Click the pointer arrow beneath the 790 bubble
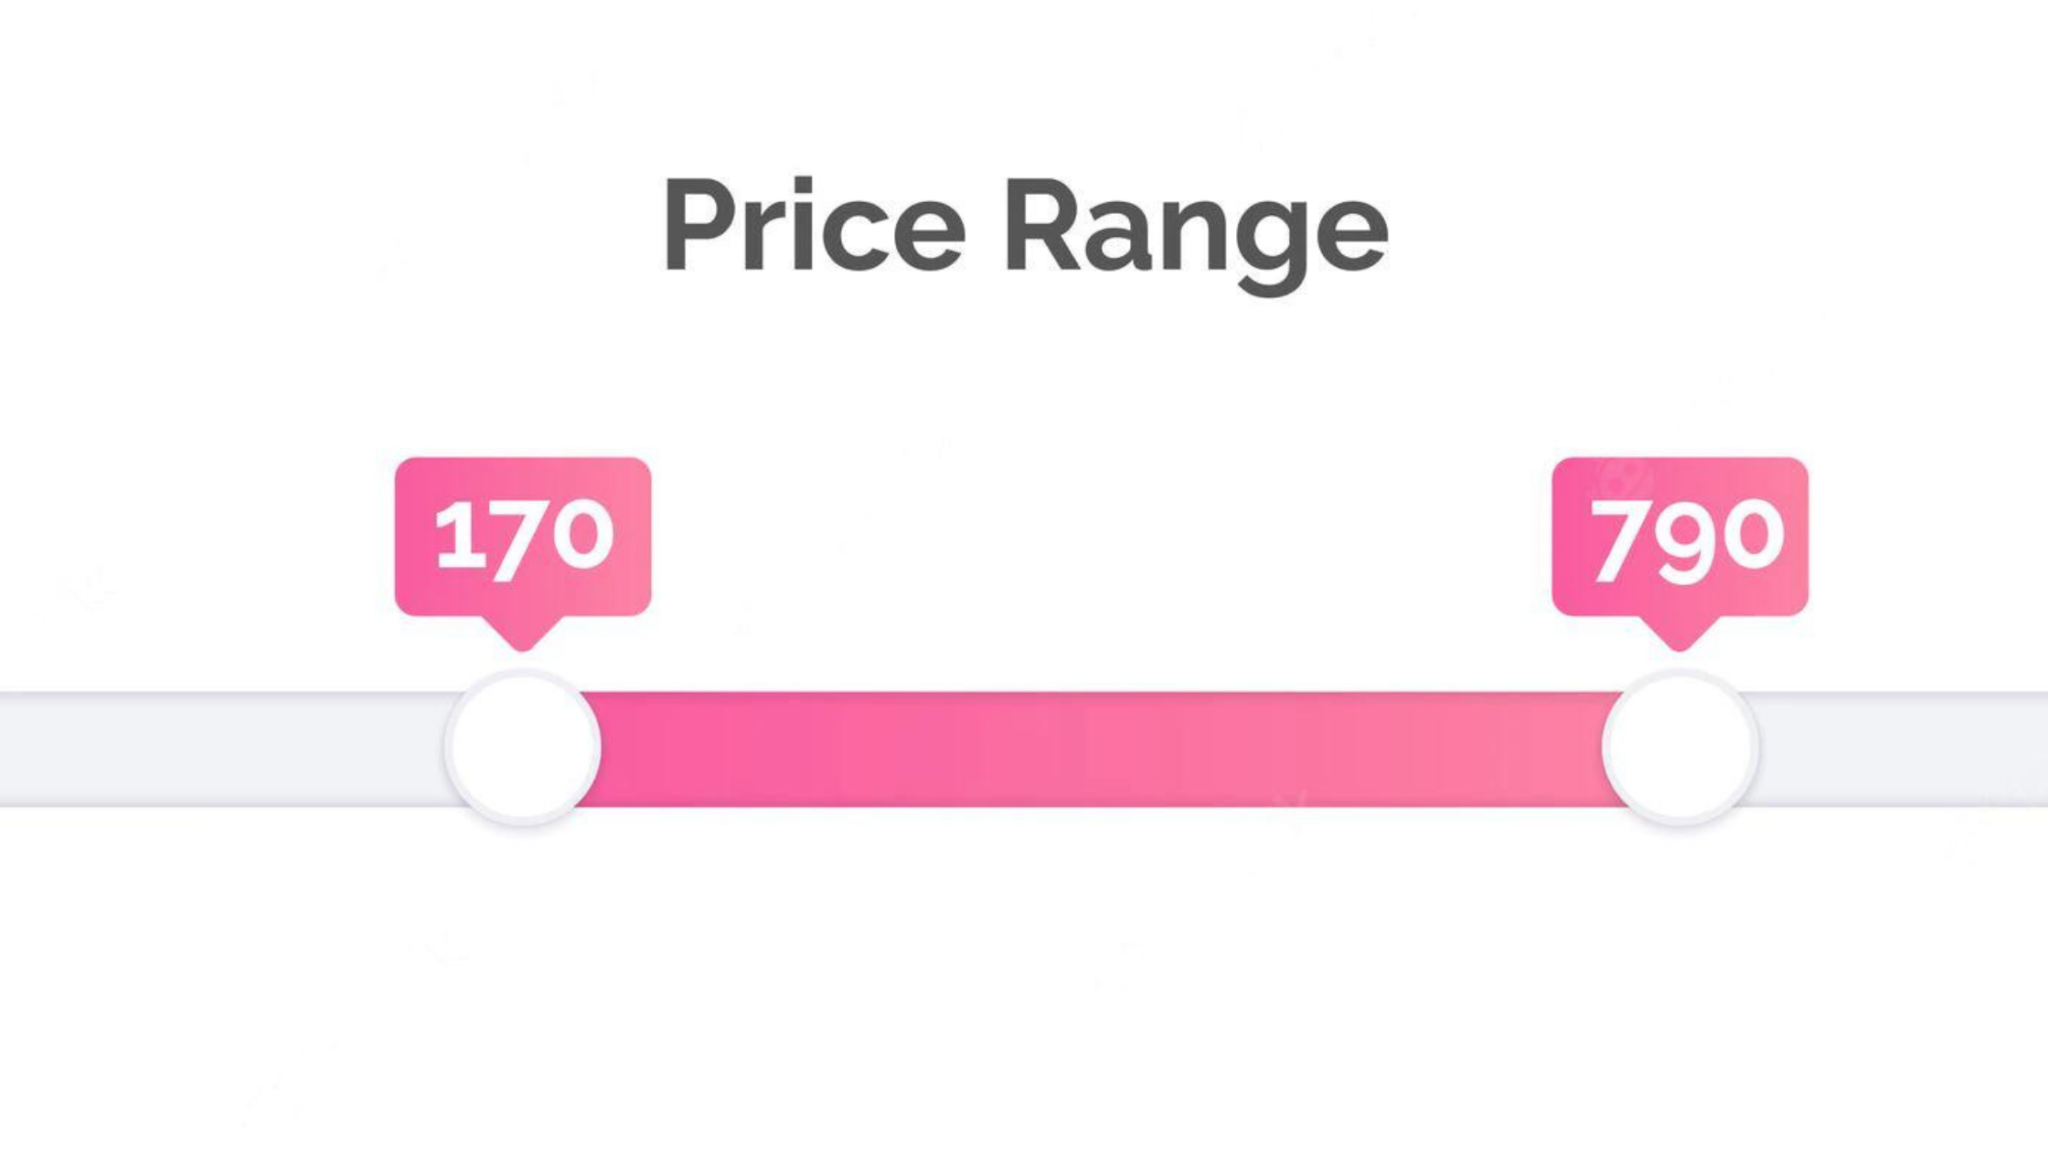Screen dimensions: 2048x1152 (1680, 633)
